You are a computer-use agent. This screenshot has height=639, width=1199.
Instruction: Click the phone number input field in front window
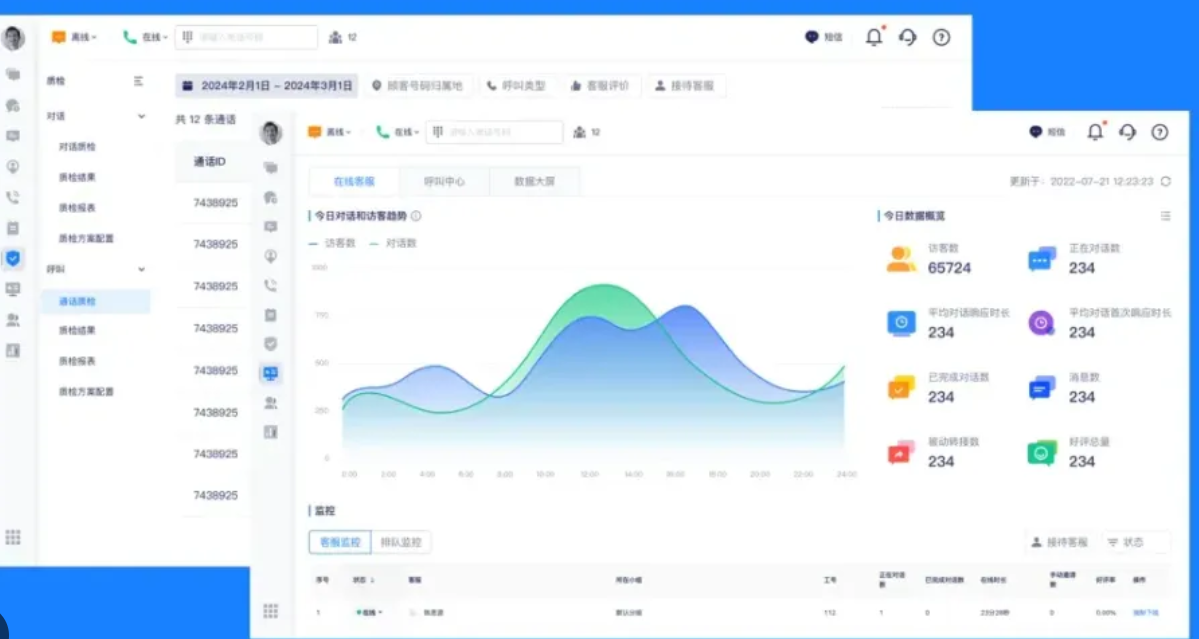click(495, 132)
